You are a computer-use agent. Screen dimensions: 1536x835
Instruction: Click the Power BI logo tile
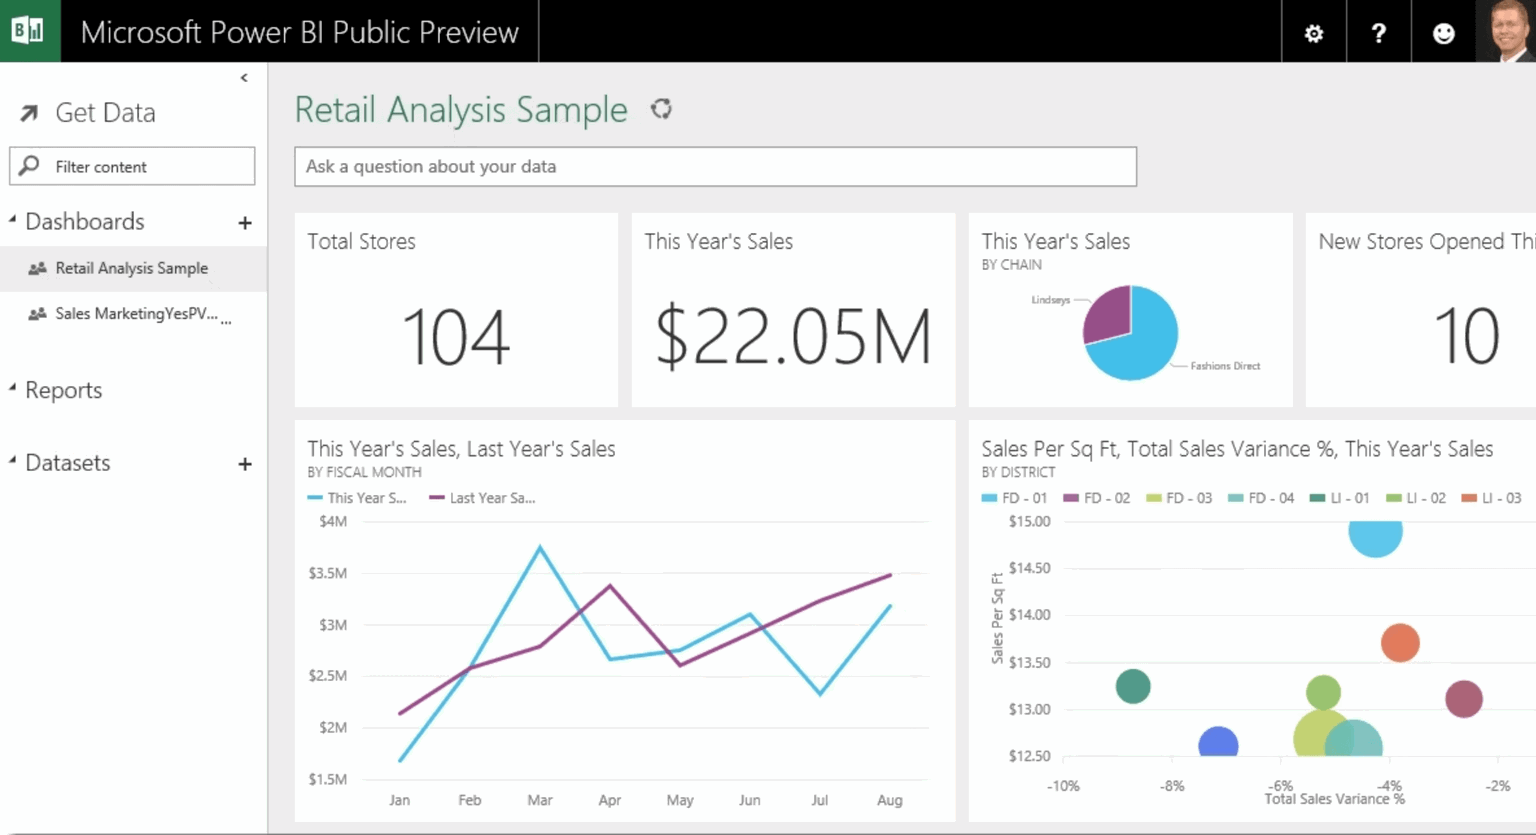[30, 31]
